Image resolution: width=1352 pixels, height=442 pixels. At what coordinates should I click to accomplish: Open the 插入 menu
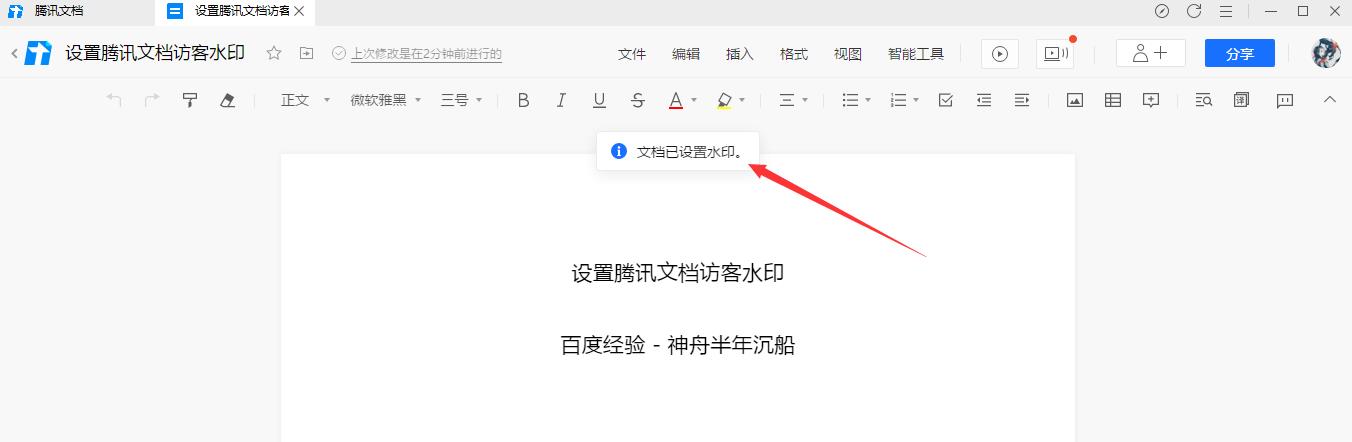740,54
